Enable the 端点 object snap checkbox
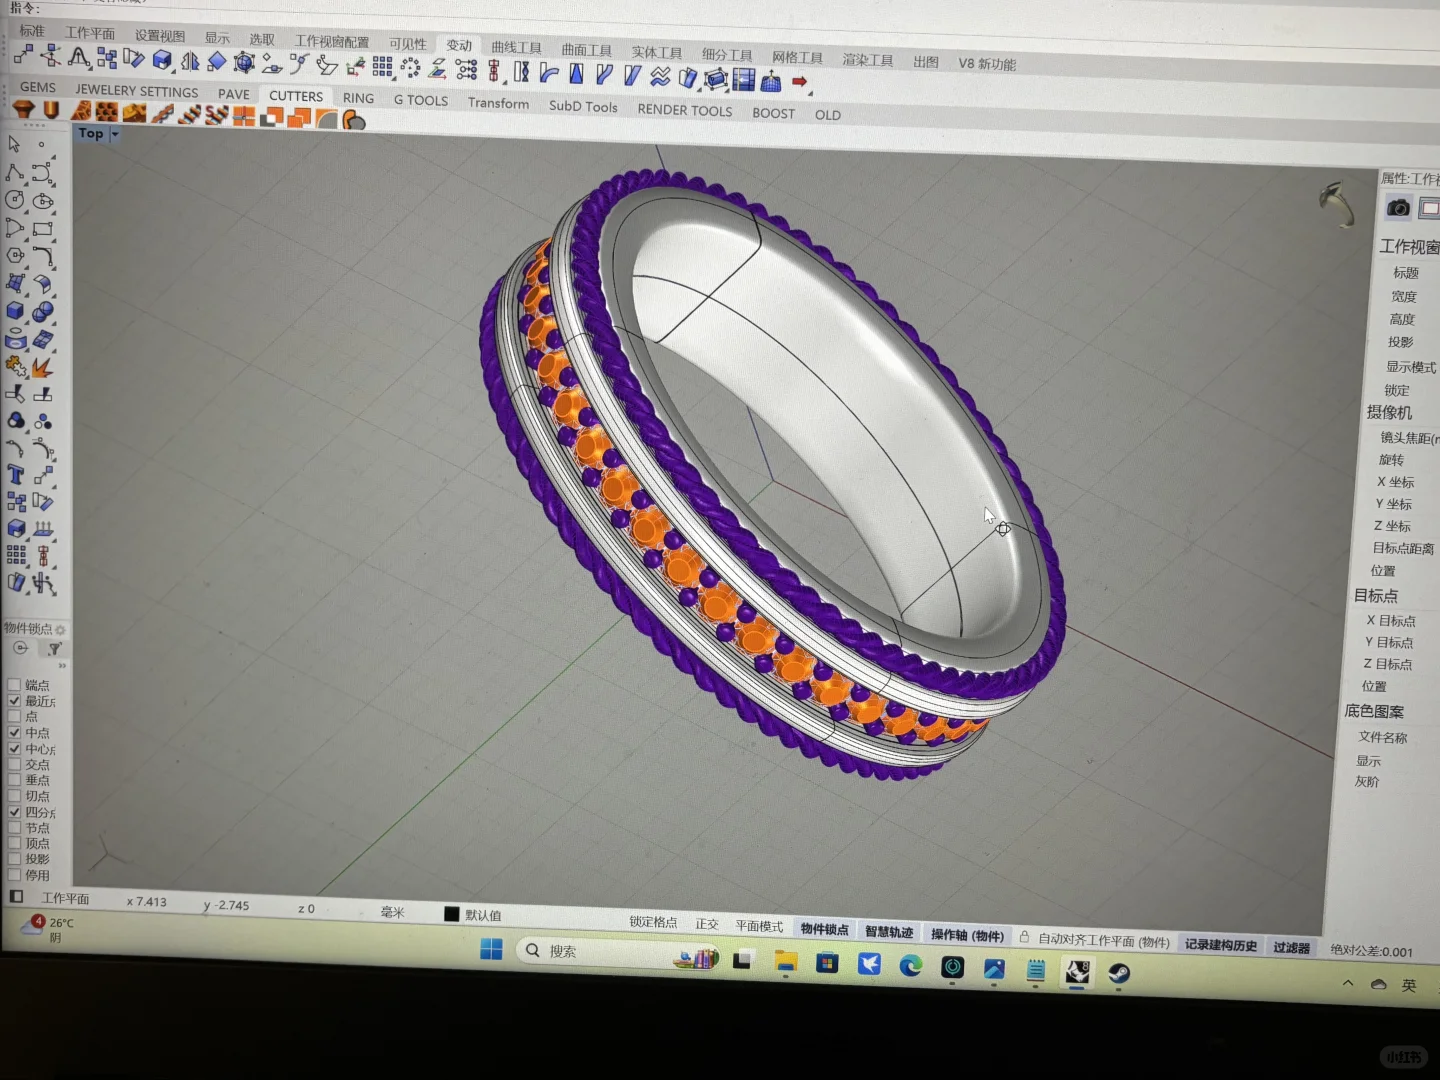 pyautogui.click(x=14, y=685)
